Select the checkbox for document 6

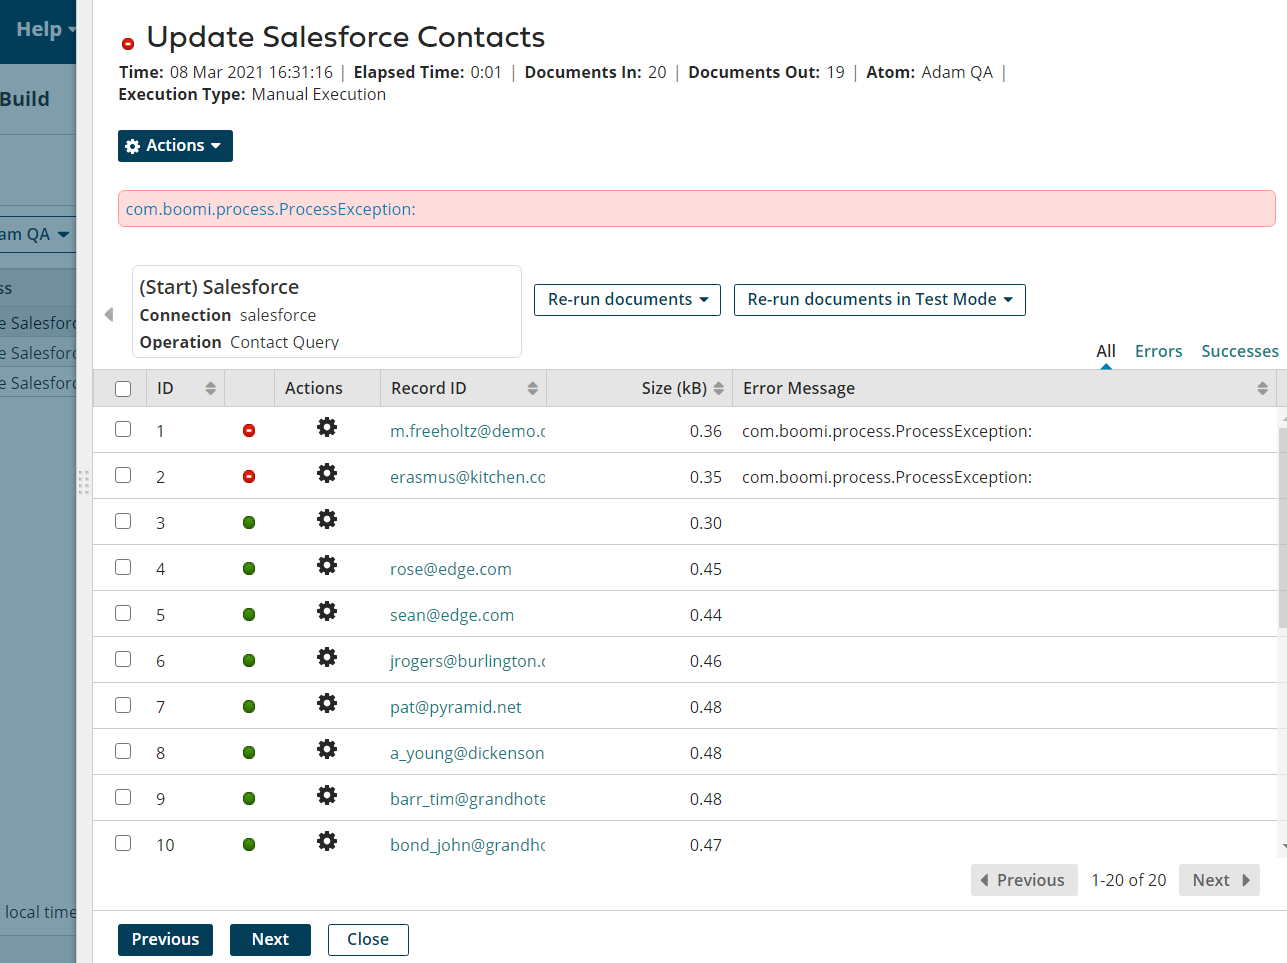123,659
